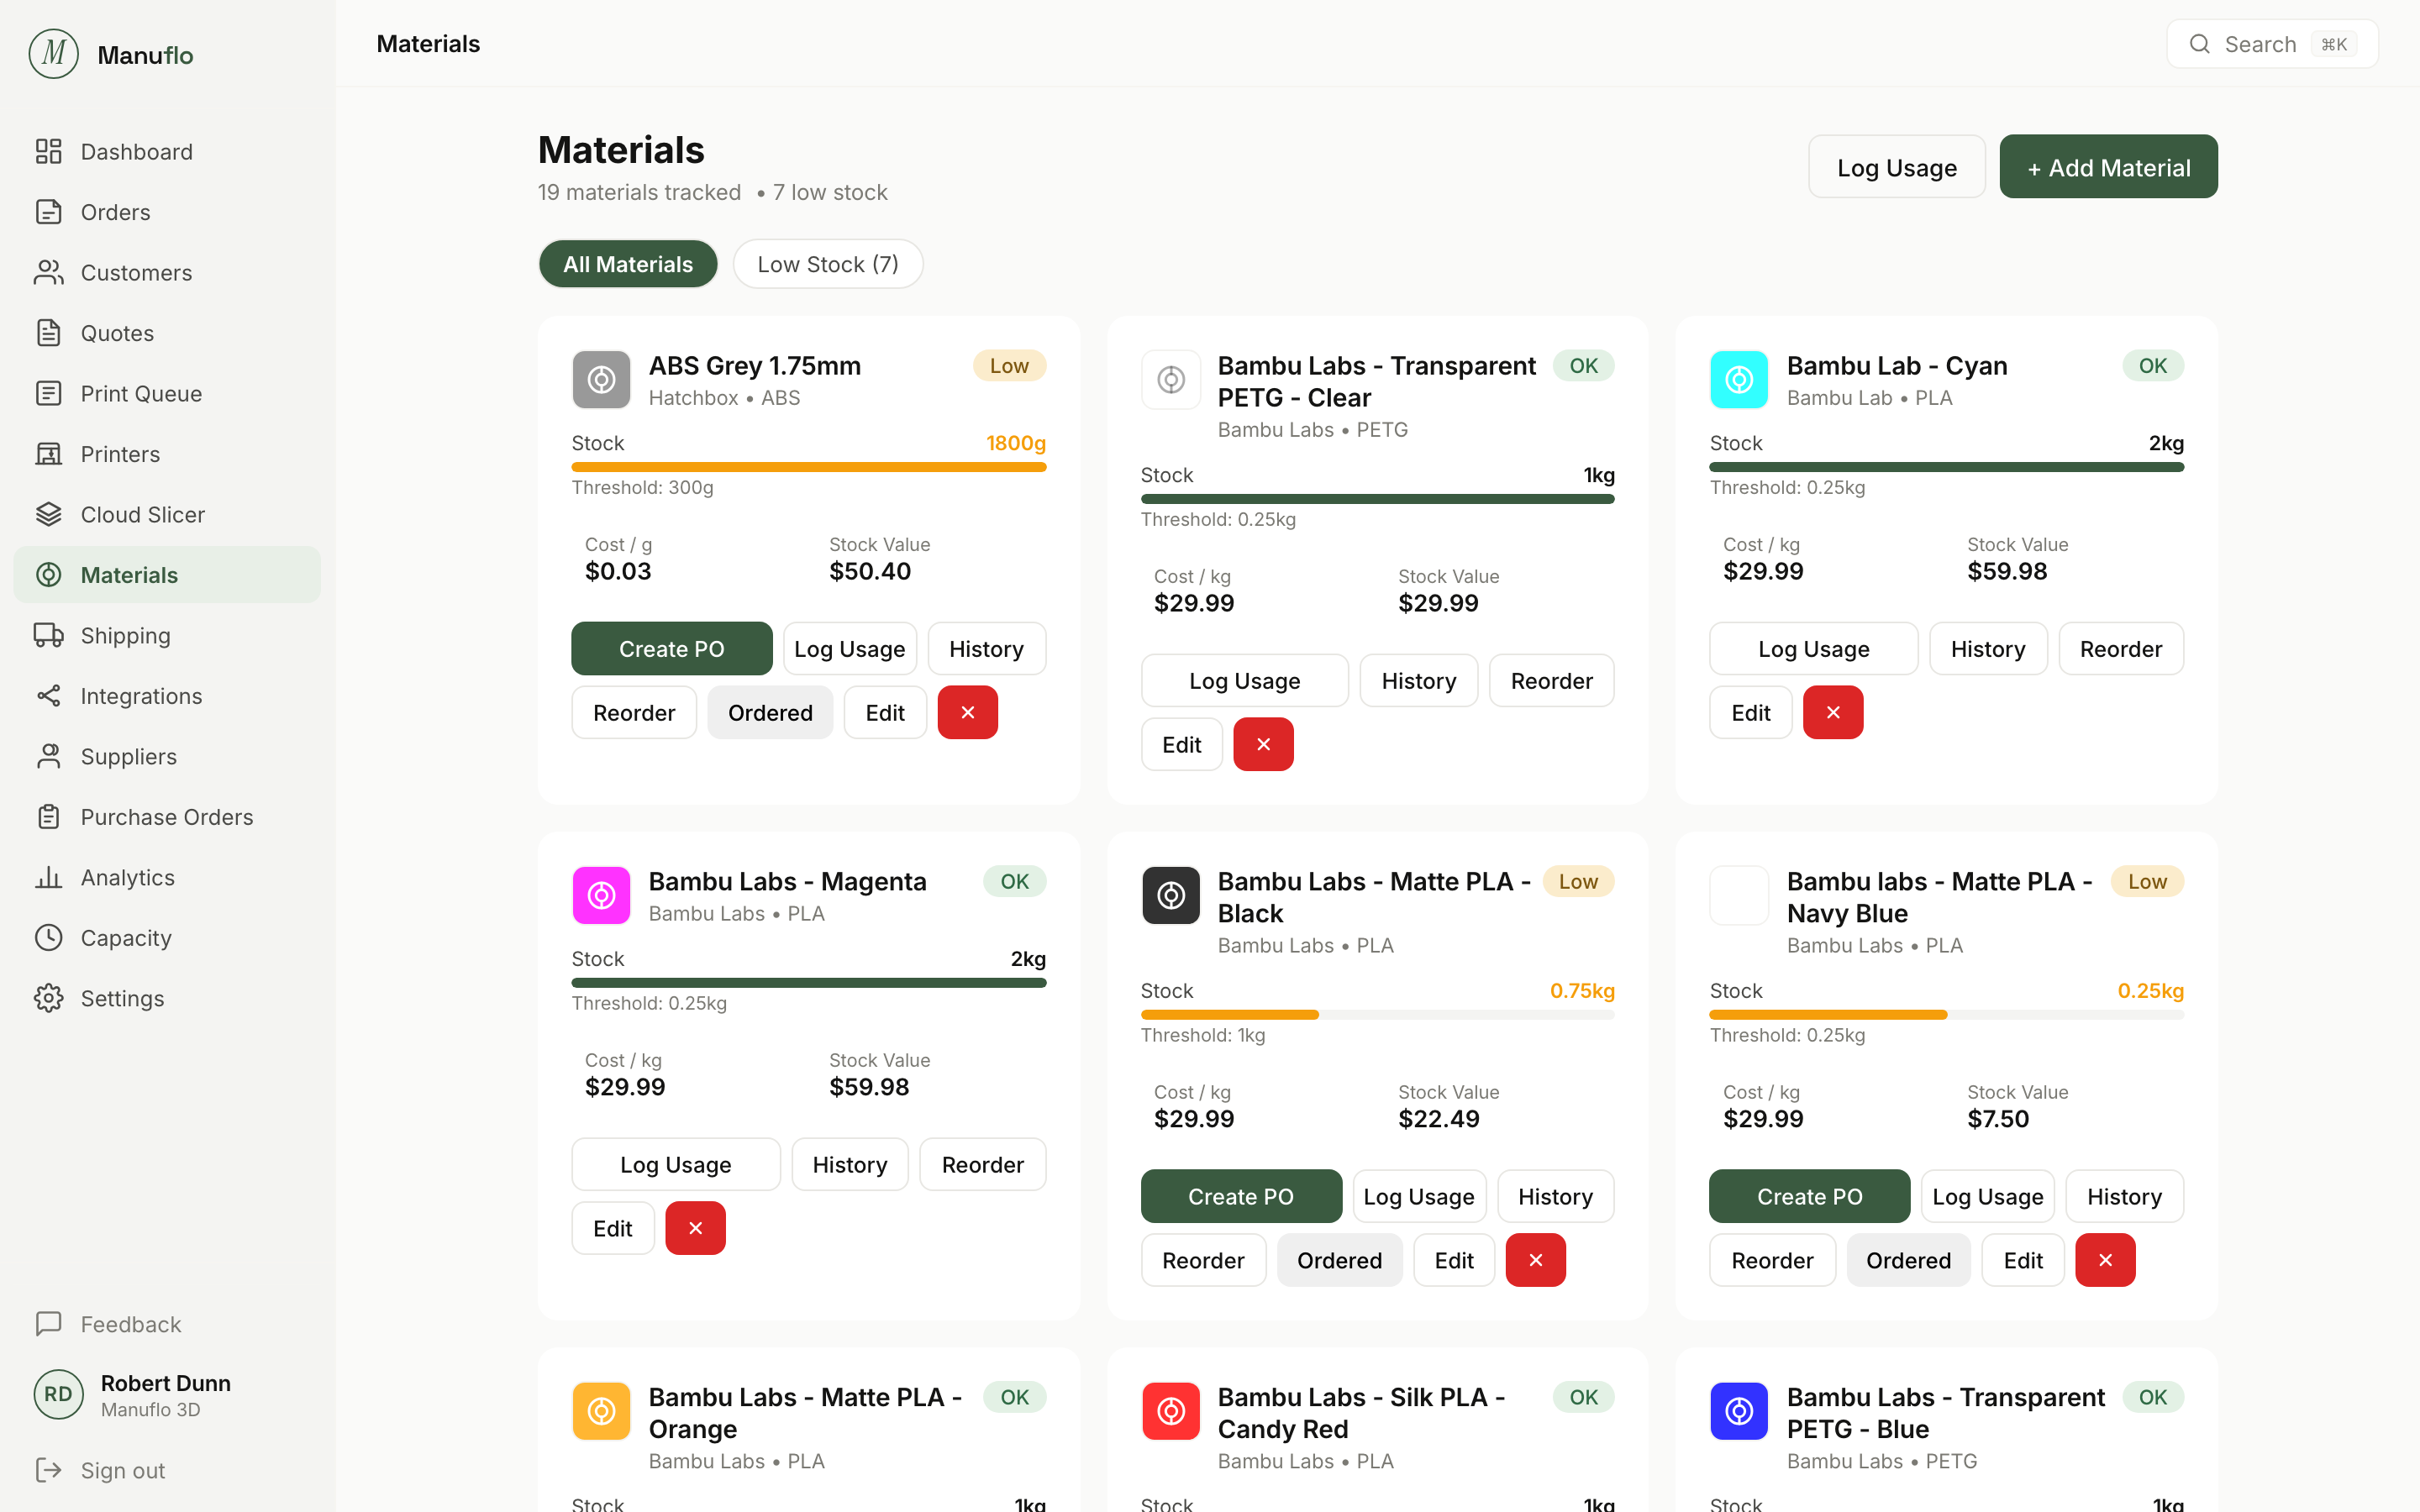This screenshot has height=1512, width=2420.
Task: Open Dashboard from the sidebar
Action: [167, 152]
